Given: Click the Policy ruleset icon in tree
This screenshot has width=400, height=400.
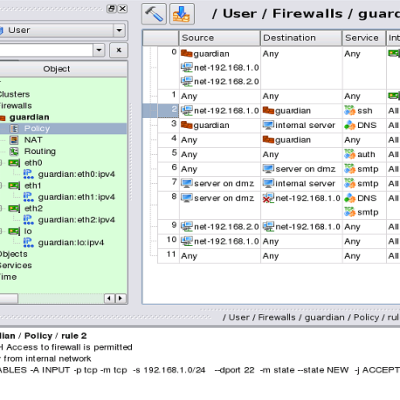Looking at the screenshot, I should [14, 129].
